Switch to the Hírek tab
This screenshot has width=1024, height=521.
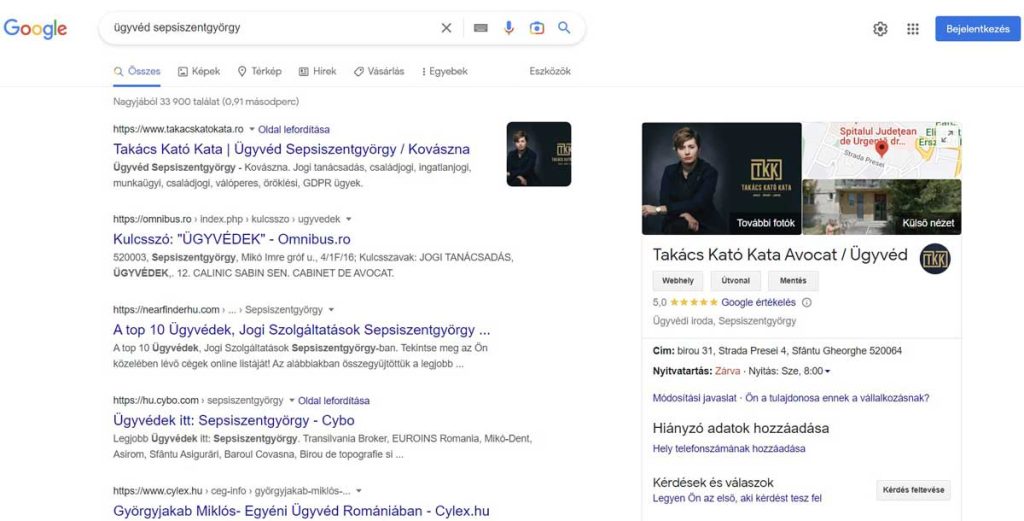[x=317, y=71]
